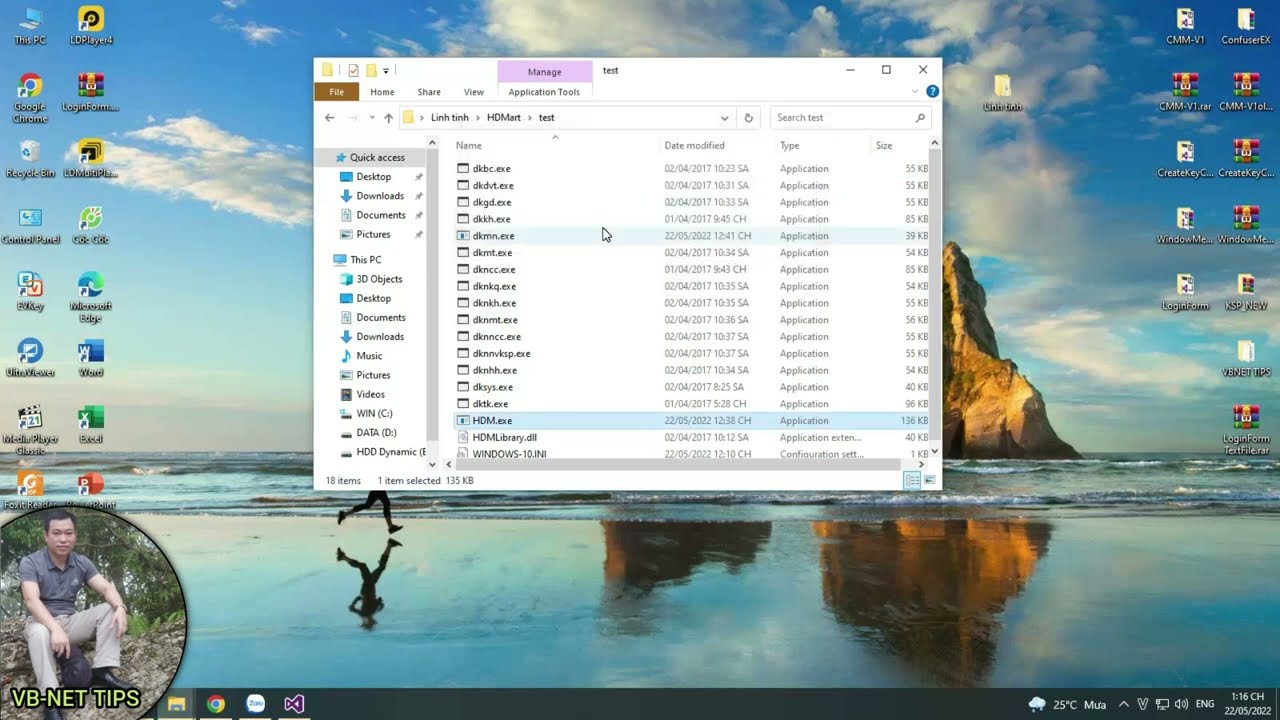Open Music in navigation pane
This screenshot has height=720, width=1280.
coord(369,356)
